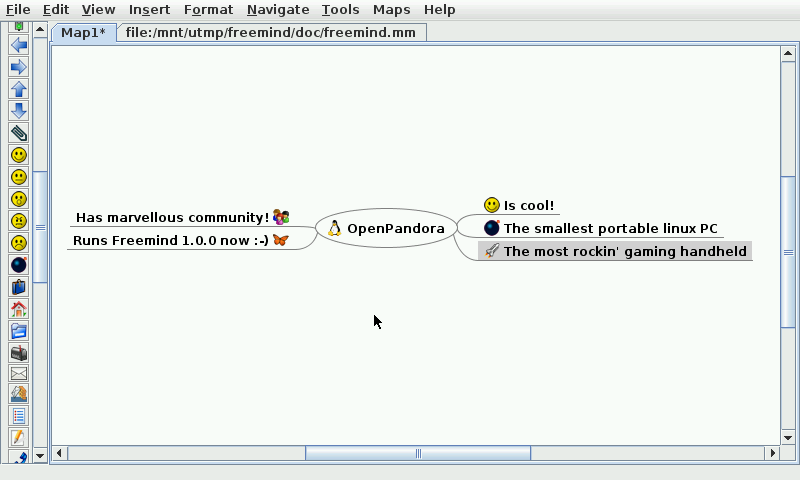Open the Tools menu

[340, 10]
